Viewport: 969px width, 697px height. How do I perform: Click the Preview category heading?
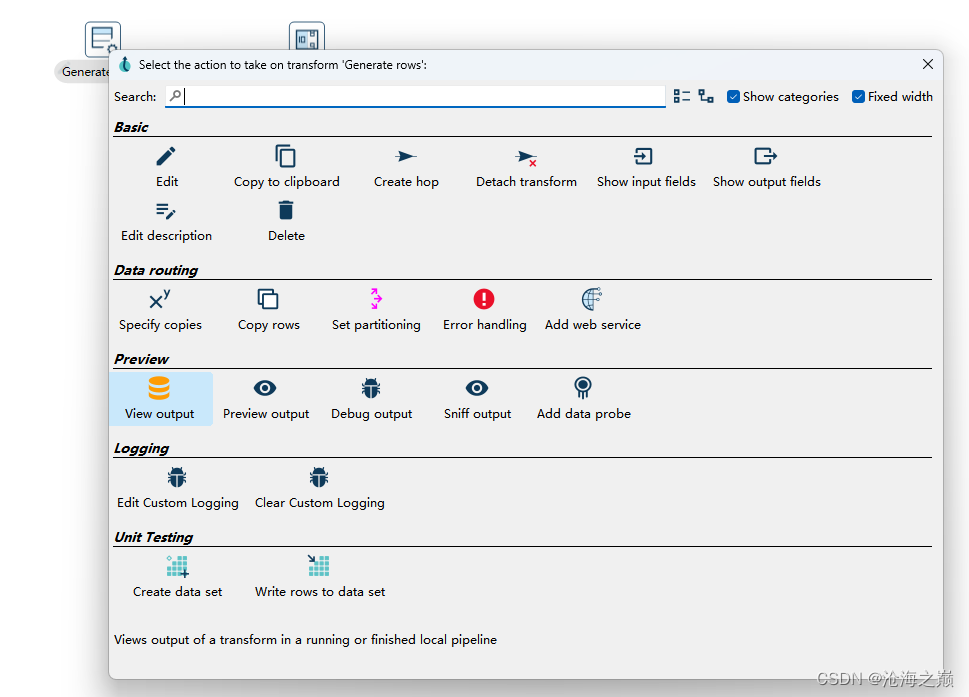tap(142, 360)
